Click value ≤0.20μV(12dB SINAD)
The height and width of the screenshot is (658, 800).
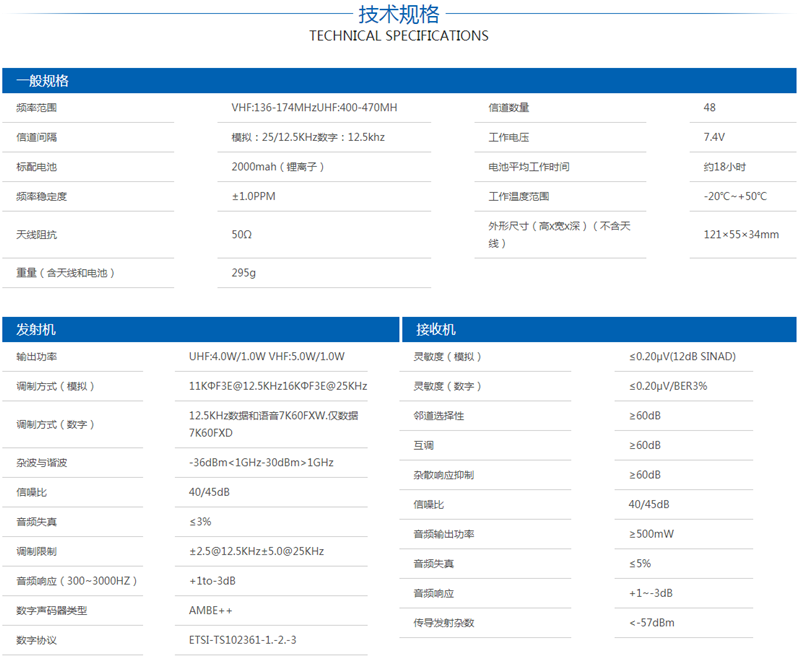click(682, 357)
